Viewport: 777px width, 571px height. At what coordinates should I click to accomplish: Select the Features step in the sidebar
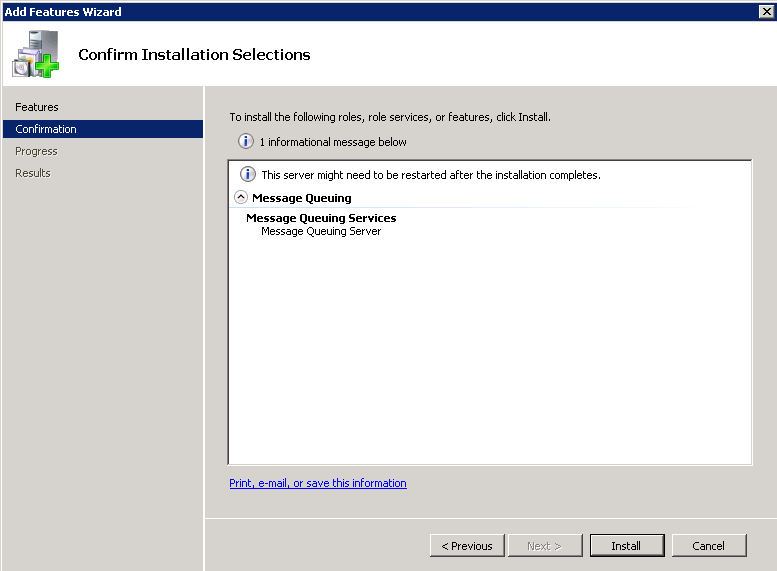pyautogui.click(x=37, y=107)
